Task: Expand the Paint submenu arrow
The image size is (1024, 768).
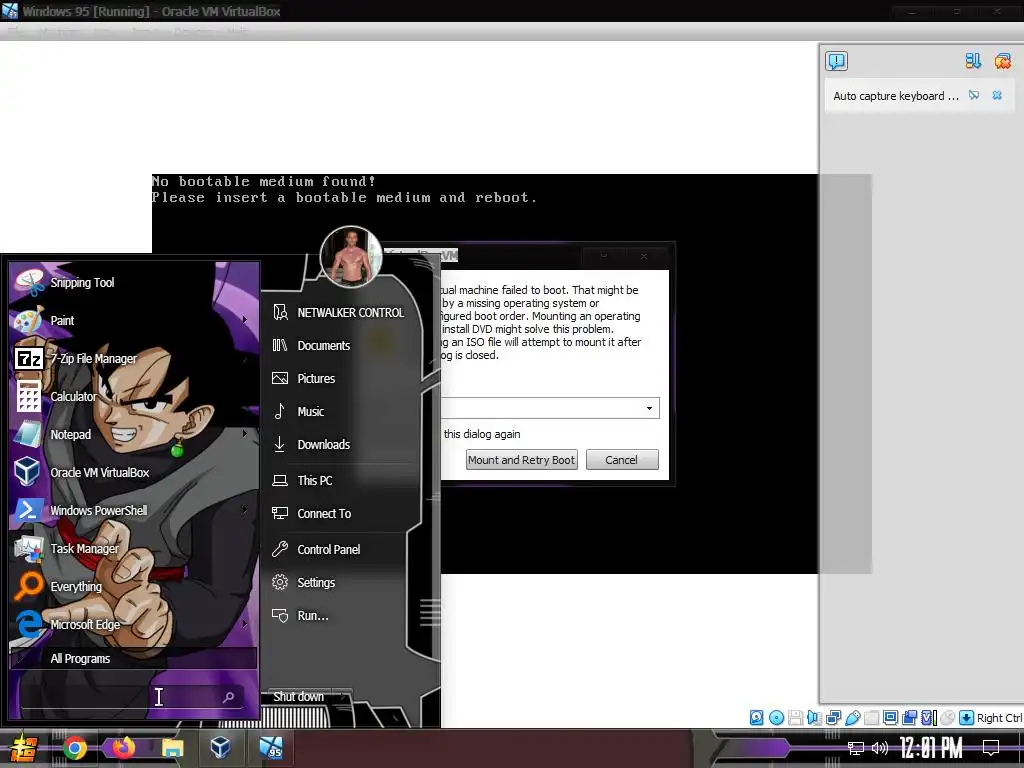Action: (x=245, y=320)
